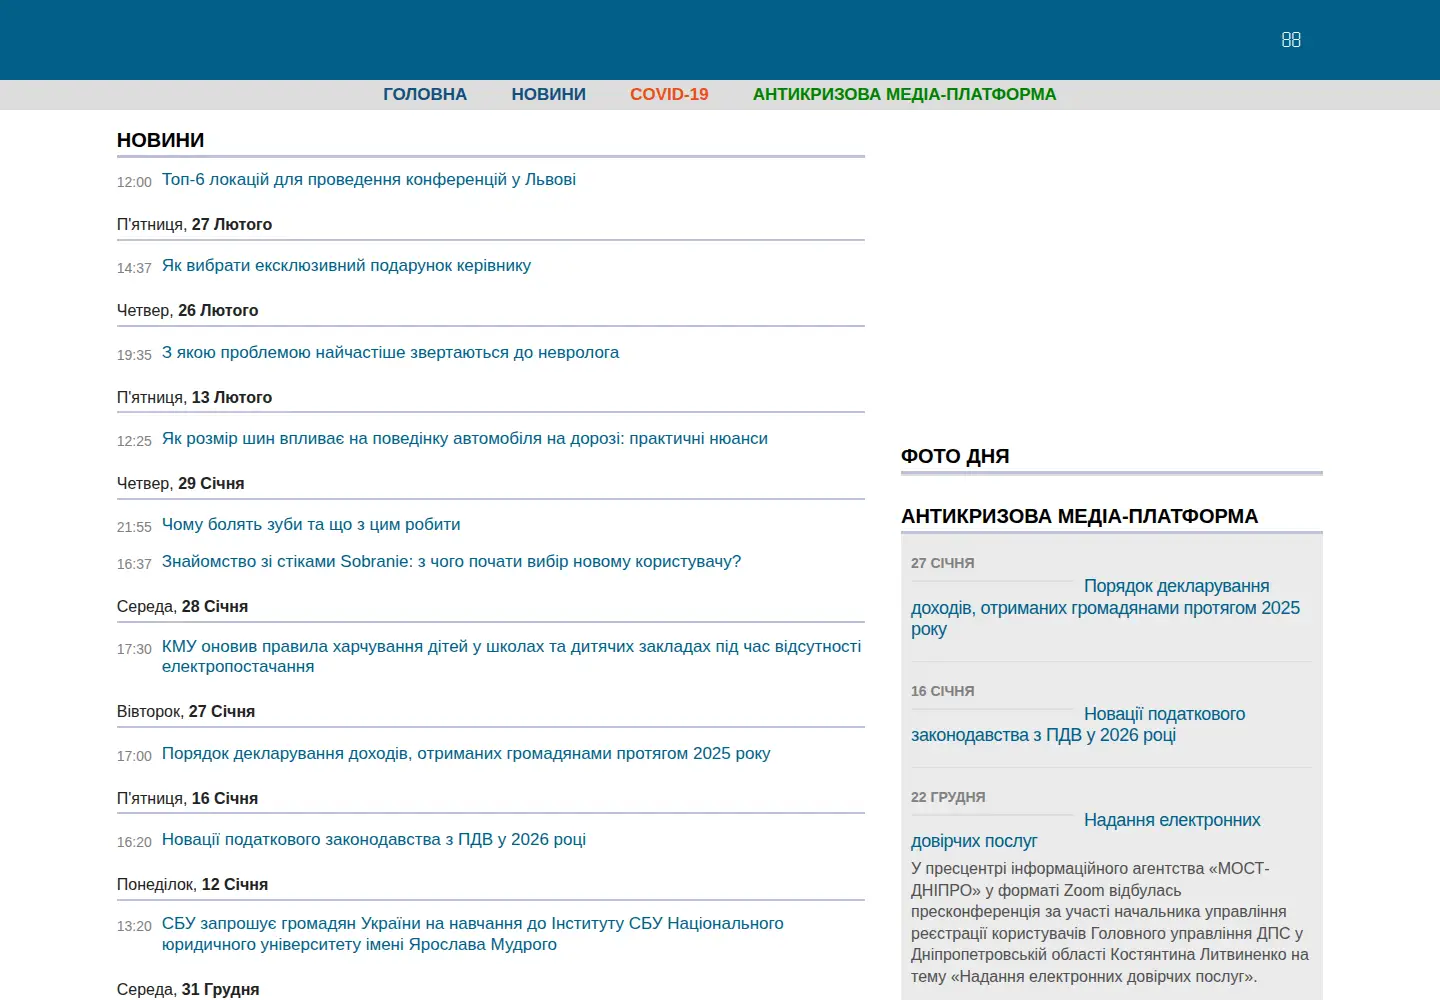Open the ГОЛОВНА menu item
Viewport: 1440px width, 1000px height.
click(x=425, y=94)
